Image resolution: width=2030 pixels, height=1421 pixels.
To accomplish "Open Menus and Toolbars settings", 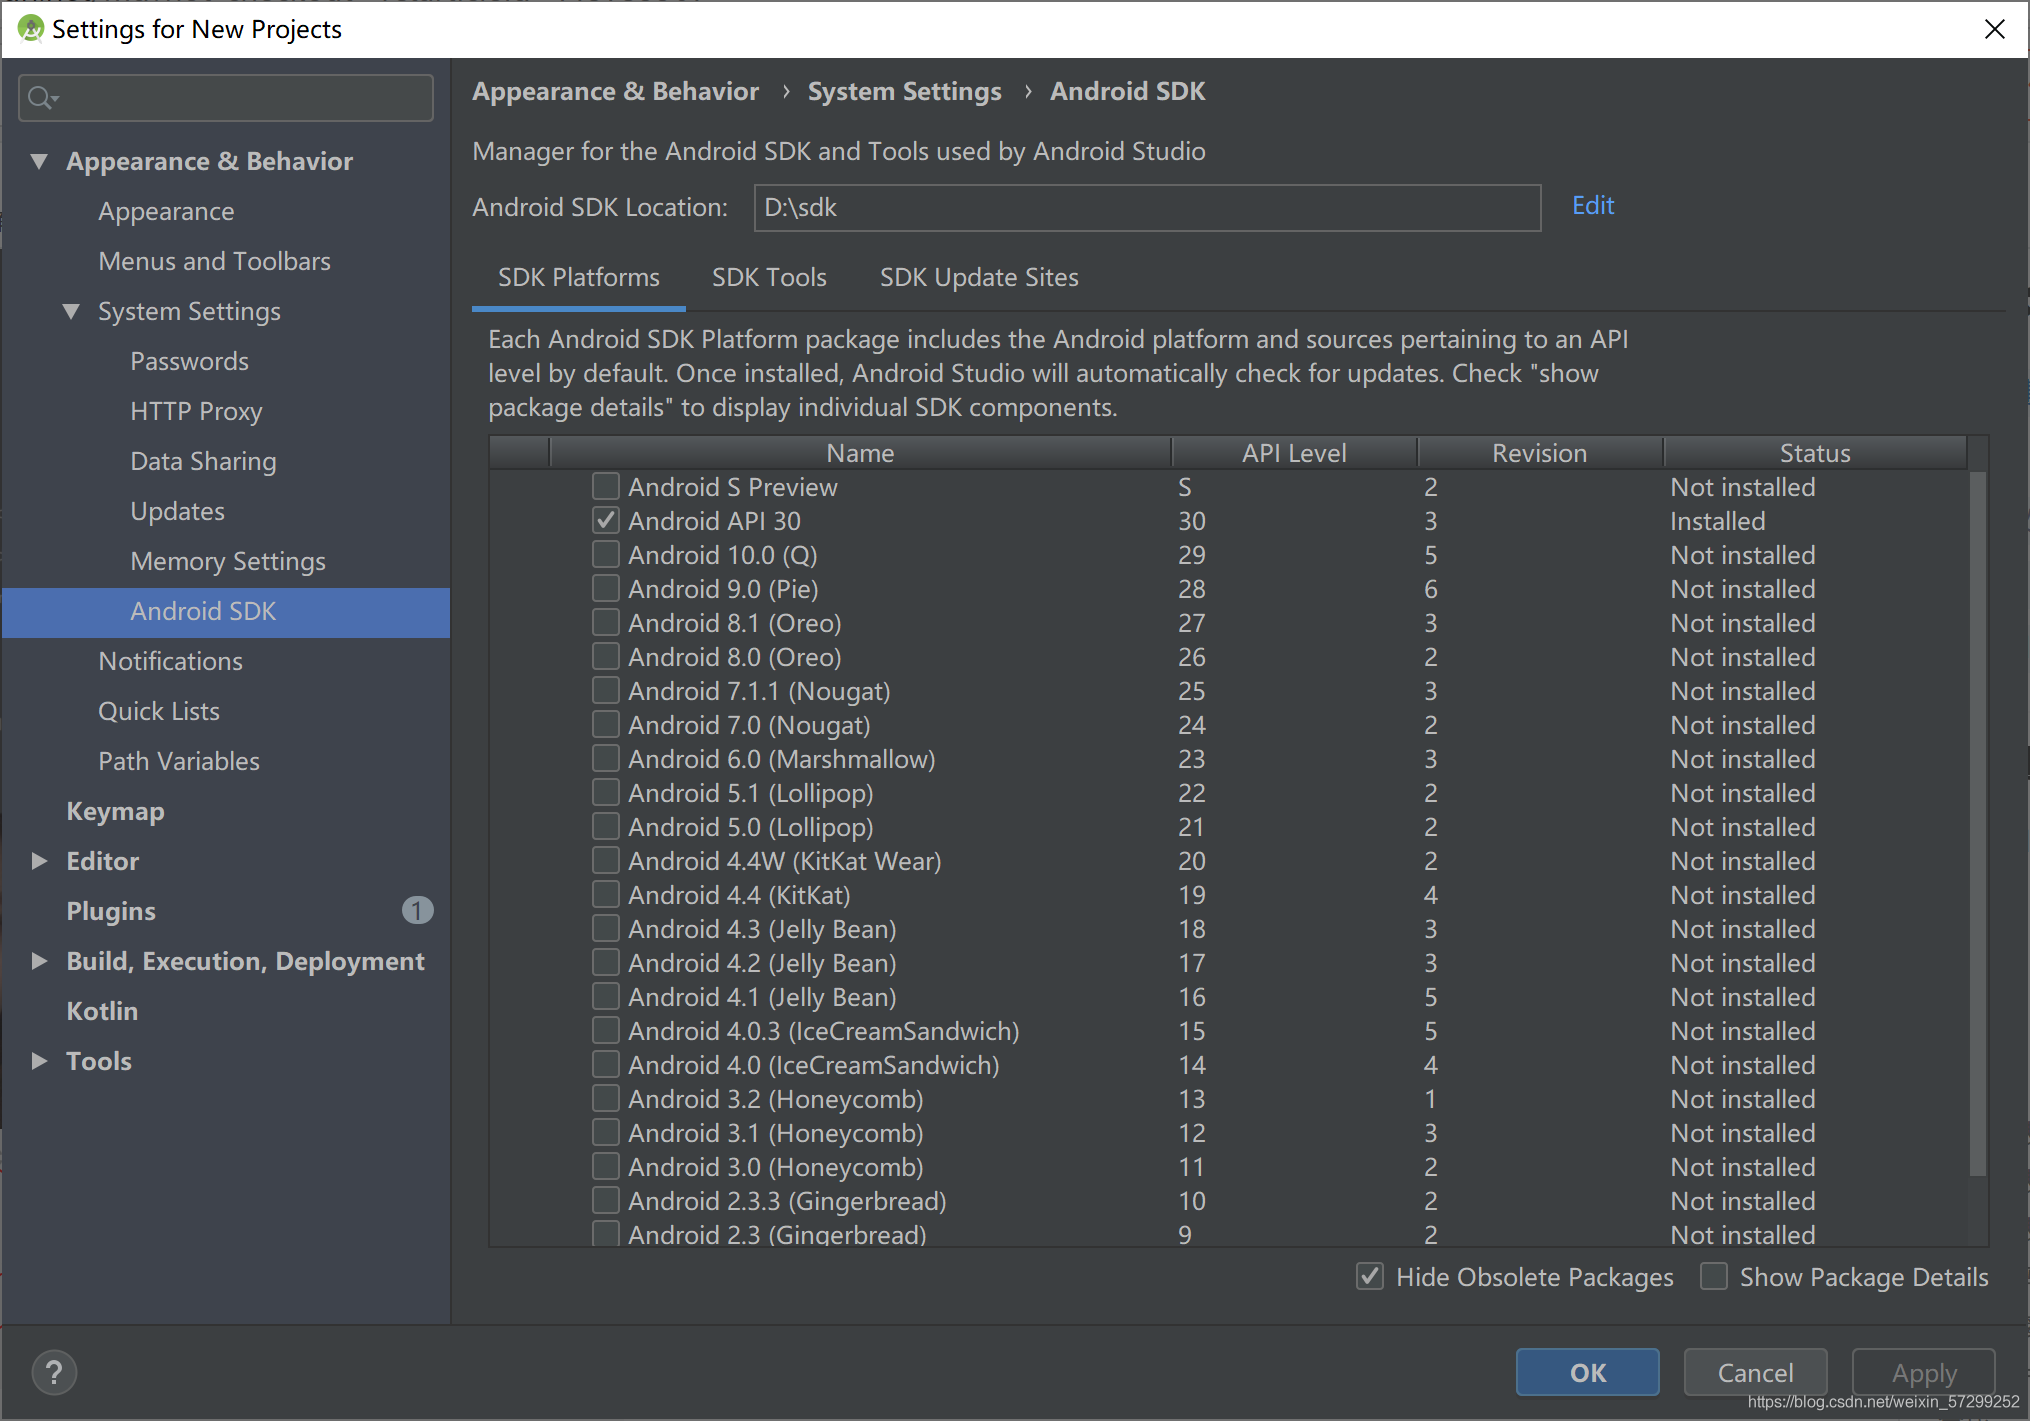I will pos(214,261).
